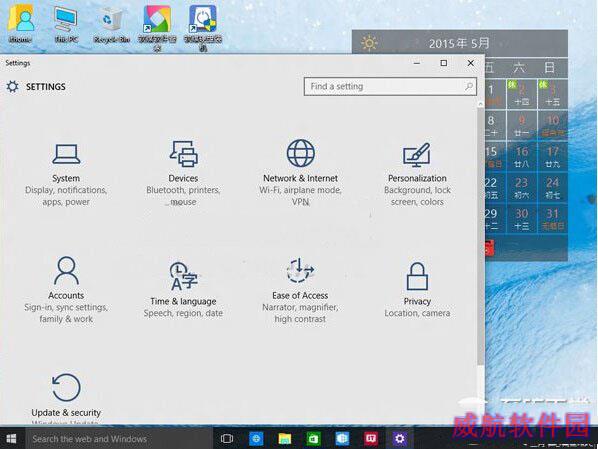Open Task View on the taskbar

click(227, 439)
